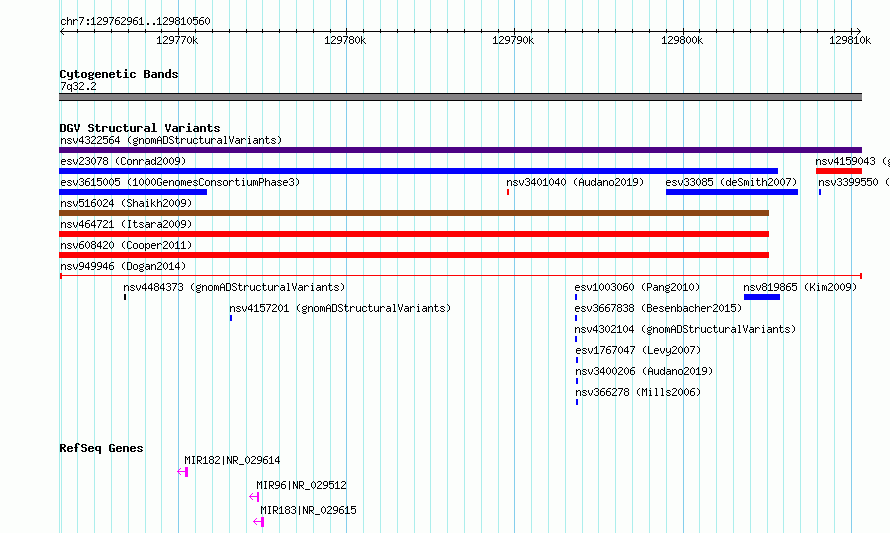Select the esv3615005 blue variant bar
Viewport: 890px width, 533px height.
coord(133,192)
